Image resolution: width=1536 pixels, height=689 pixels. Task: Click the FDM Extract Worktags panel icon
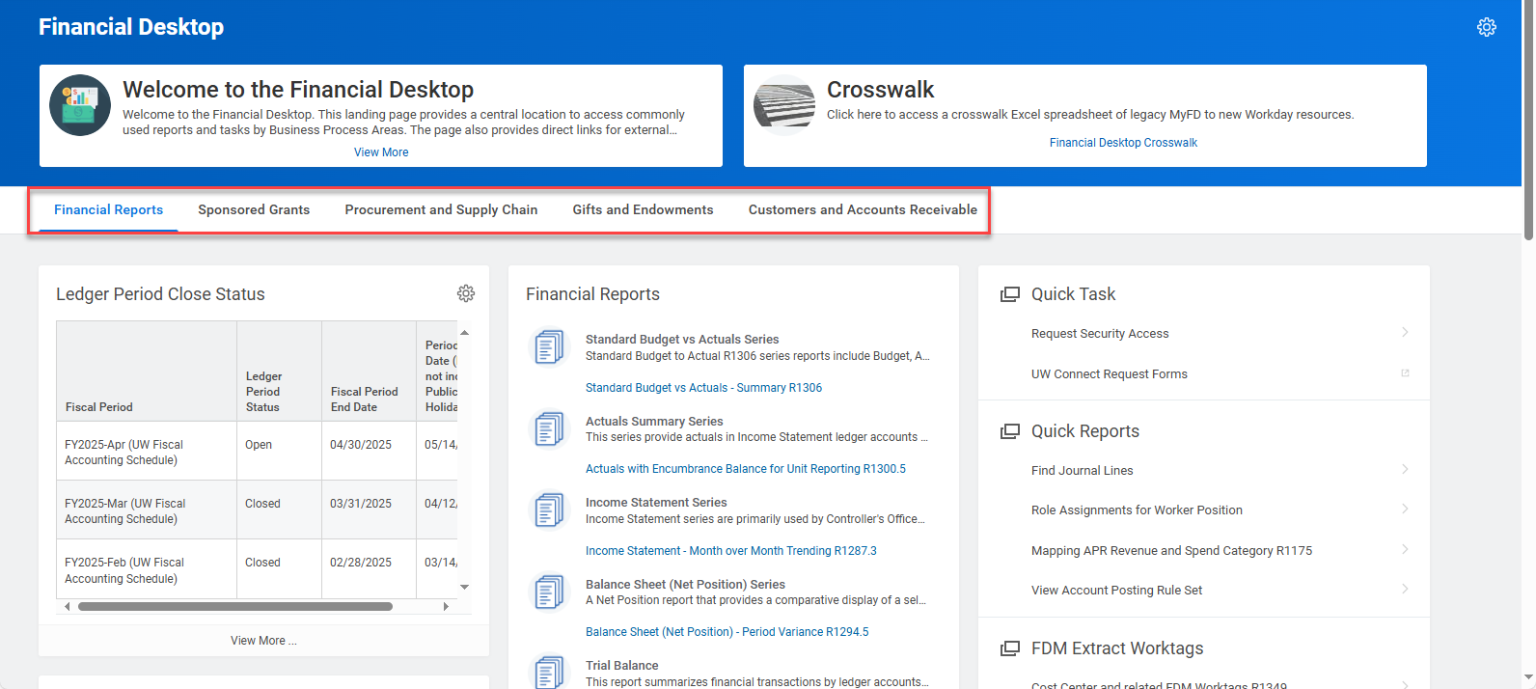1008,648
